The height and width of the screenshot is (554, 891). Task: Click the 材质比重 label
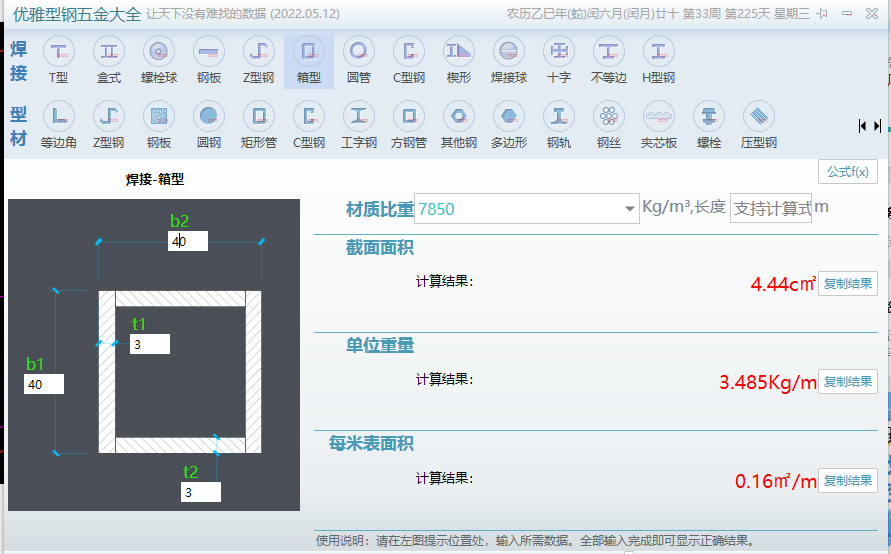point(380,209)
